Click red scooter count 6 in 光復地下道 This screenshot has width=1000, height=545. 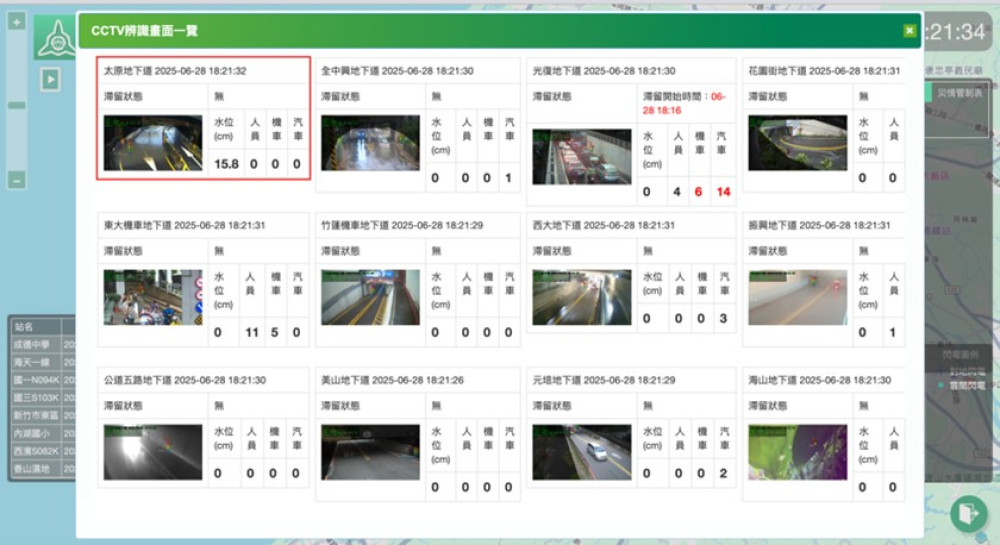click(x=698, y=192)
